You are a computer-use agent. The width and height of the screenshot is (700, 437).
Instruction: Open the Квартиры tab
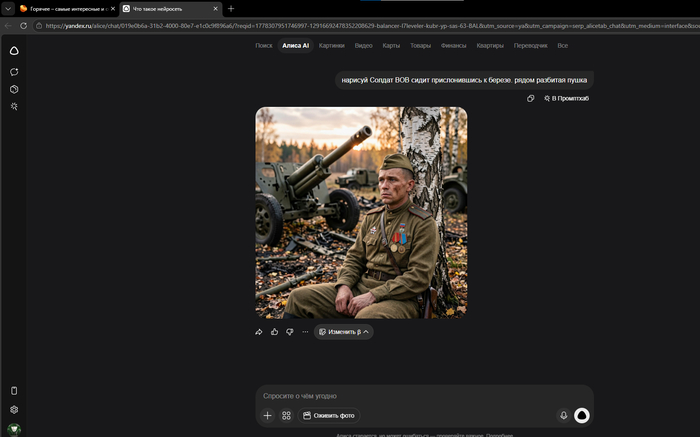tap(490, 46)
